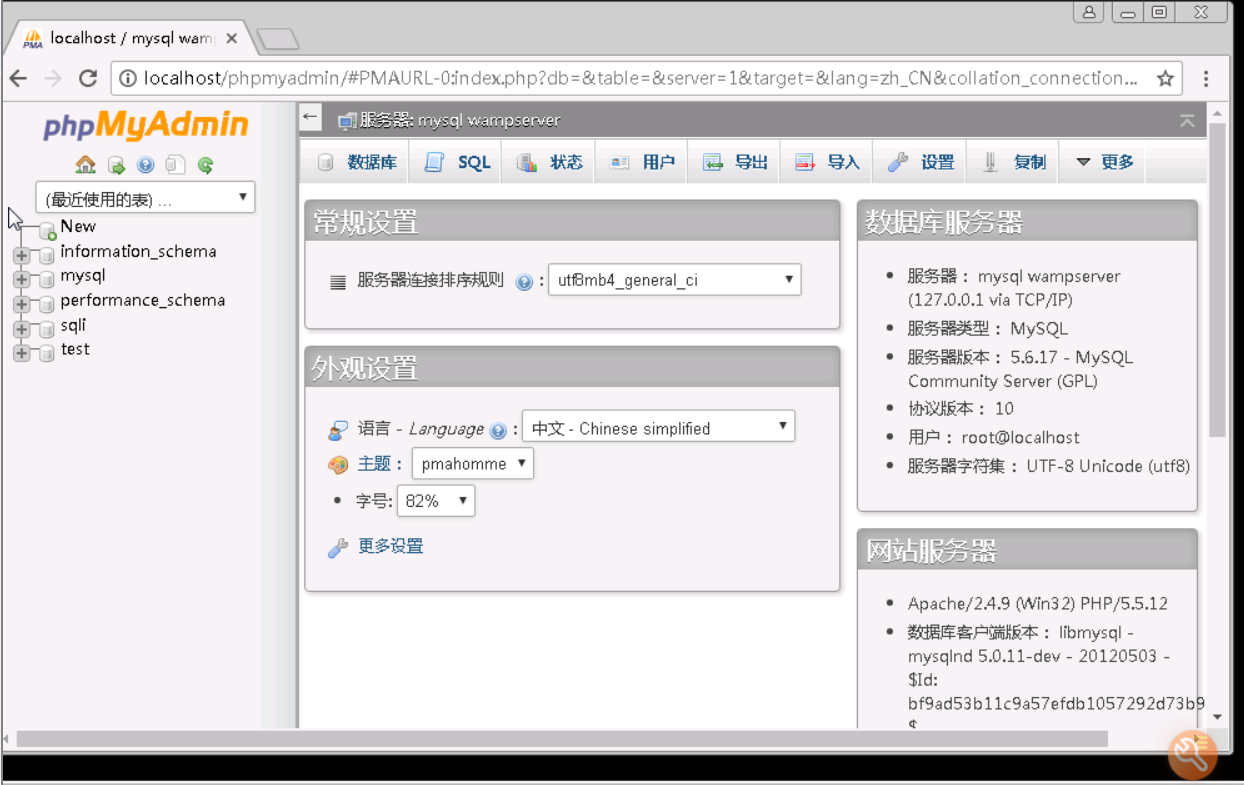Click information_schema database cylinder icon
Image resolution: width=1244 pixels, height=785 pixels.
[x=46, y=255]
